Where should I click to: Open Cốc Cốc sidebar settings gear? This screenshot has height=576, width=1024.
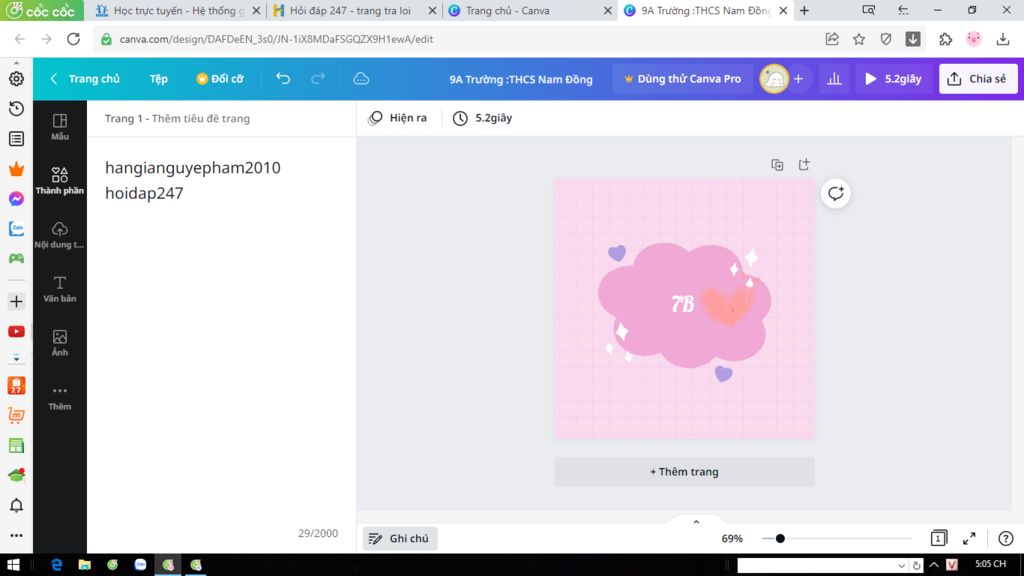click(16, 78)
